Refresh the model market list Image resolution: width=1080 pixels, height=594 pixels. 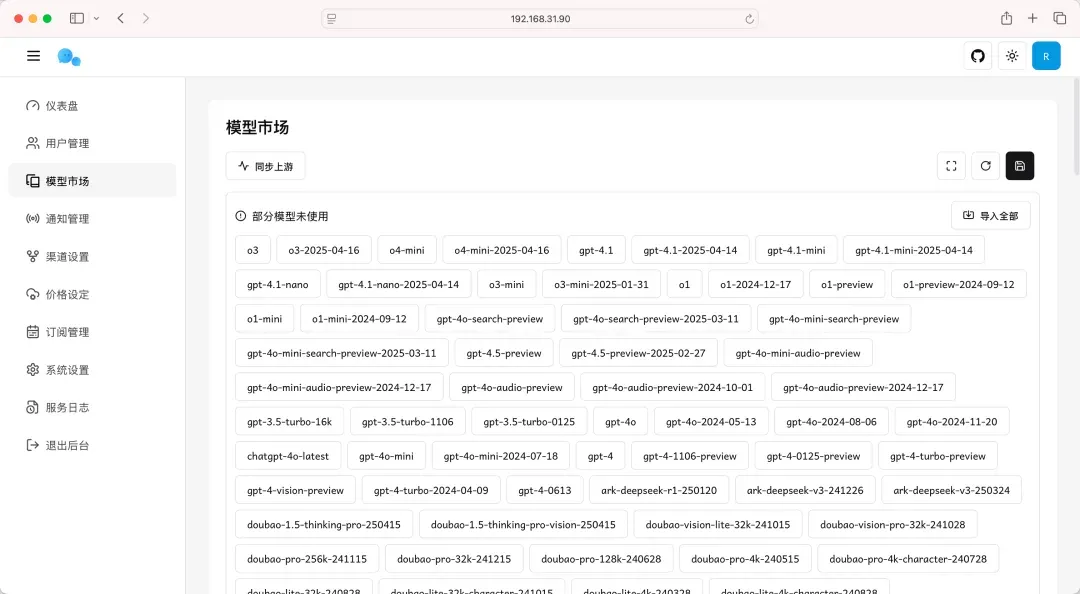(x=986, y=166)
